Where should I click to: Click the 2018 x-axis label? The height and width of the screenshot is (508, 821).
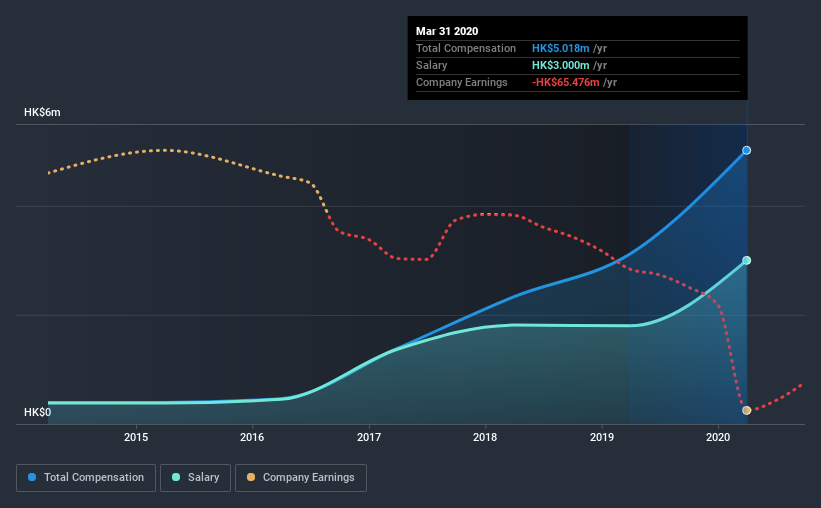pyautogui.click(x=485, y=437)
